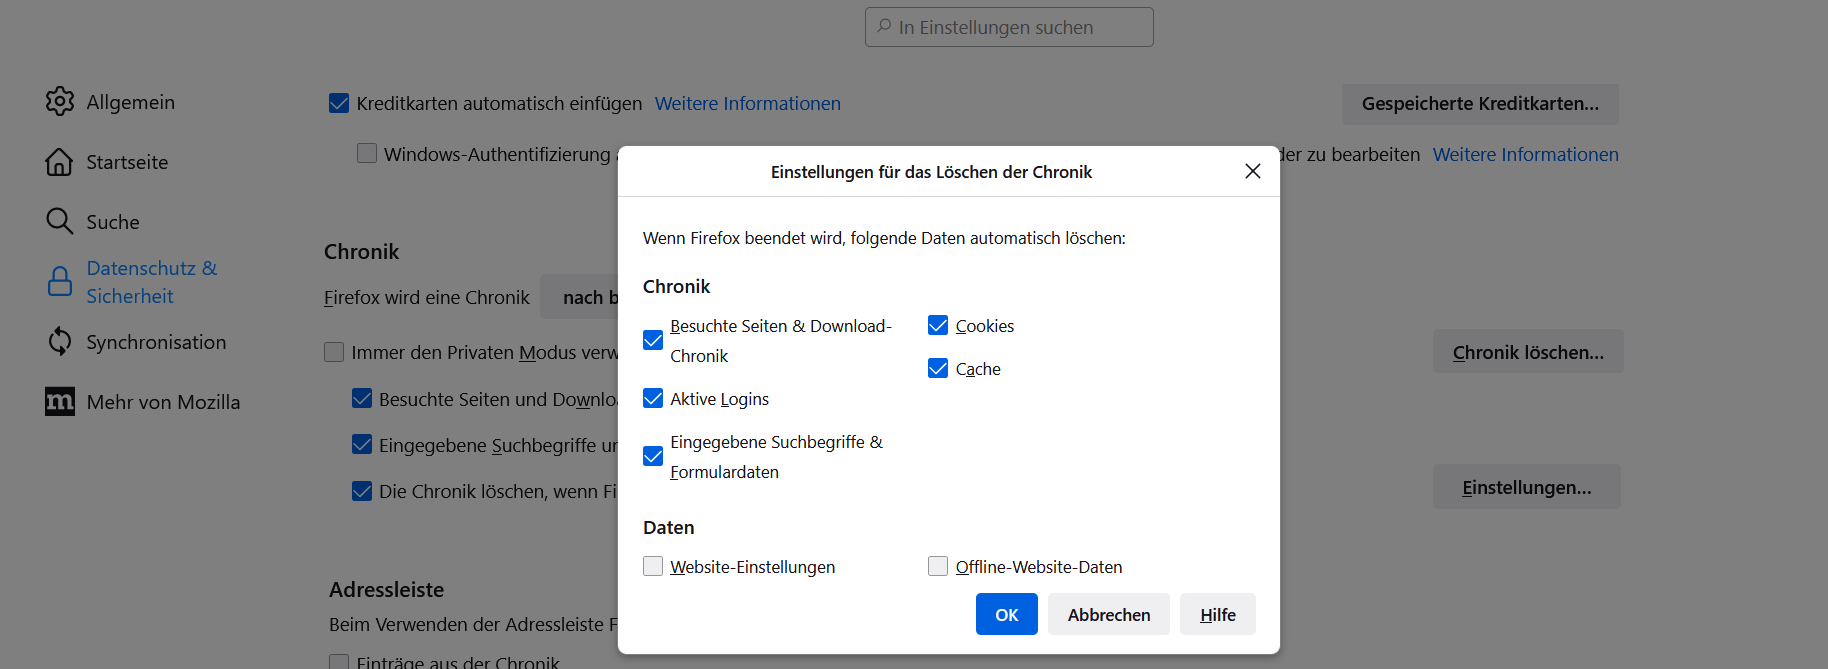This screenshot has height=669, width=1828.
Task: Enable Website-Einstellungen checkbox
Action: 653,566
